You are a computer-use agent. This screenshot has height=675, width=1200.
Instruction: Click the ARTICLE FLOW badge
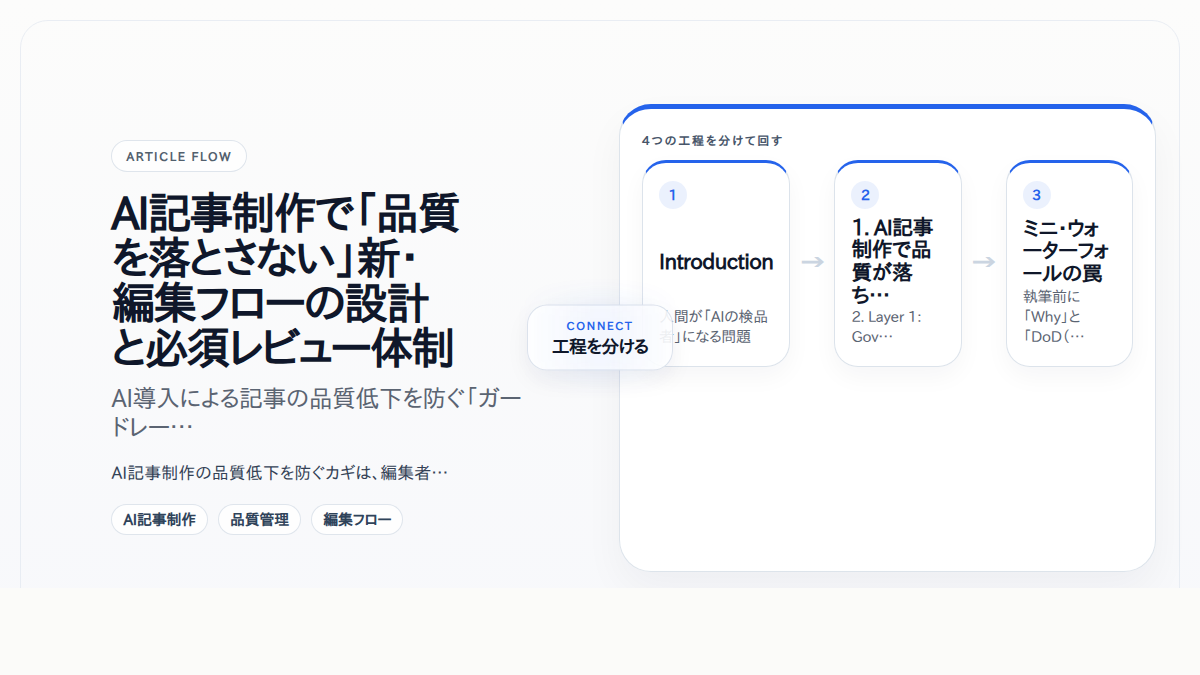point(178,156)
